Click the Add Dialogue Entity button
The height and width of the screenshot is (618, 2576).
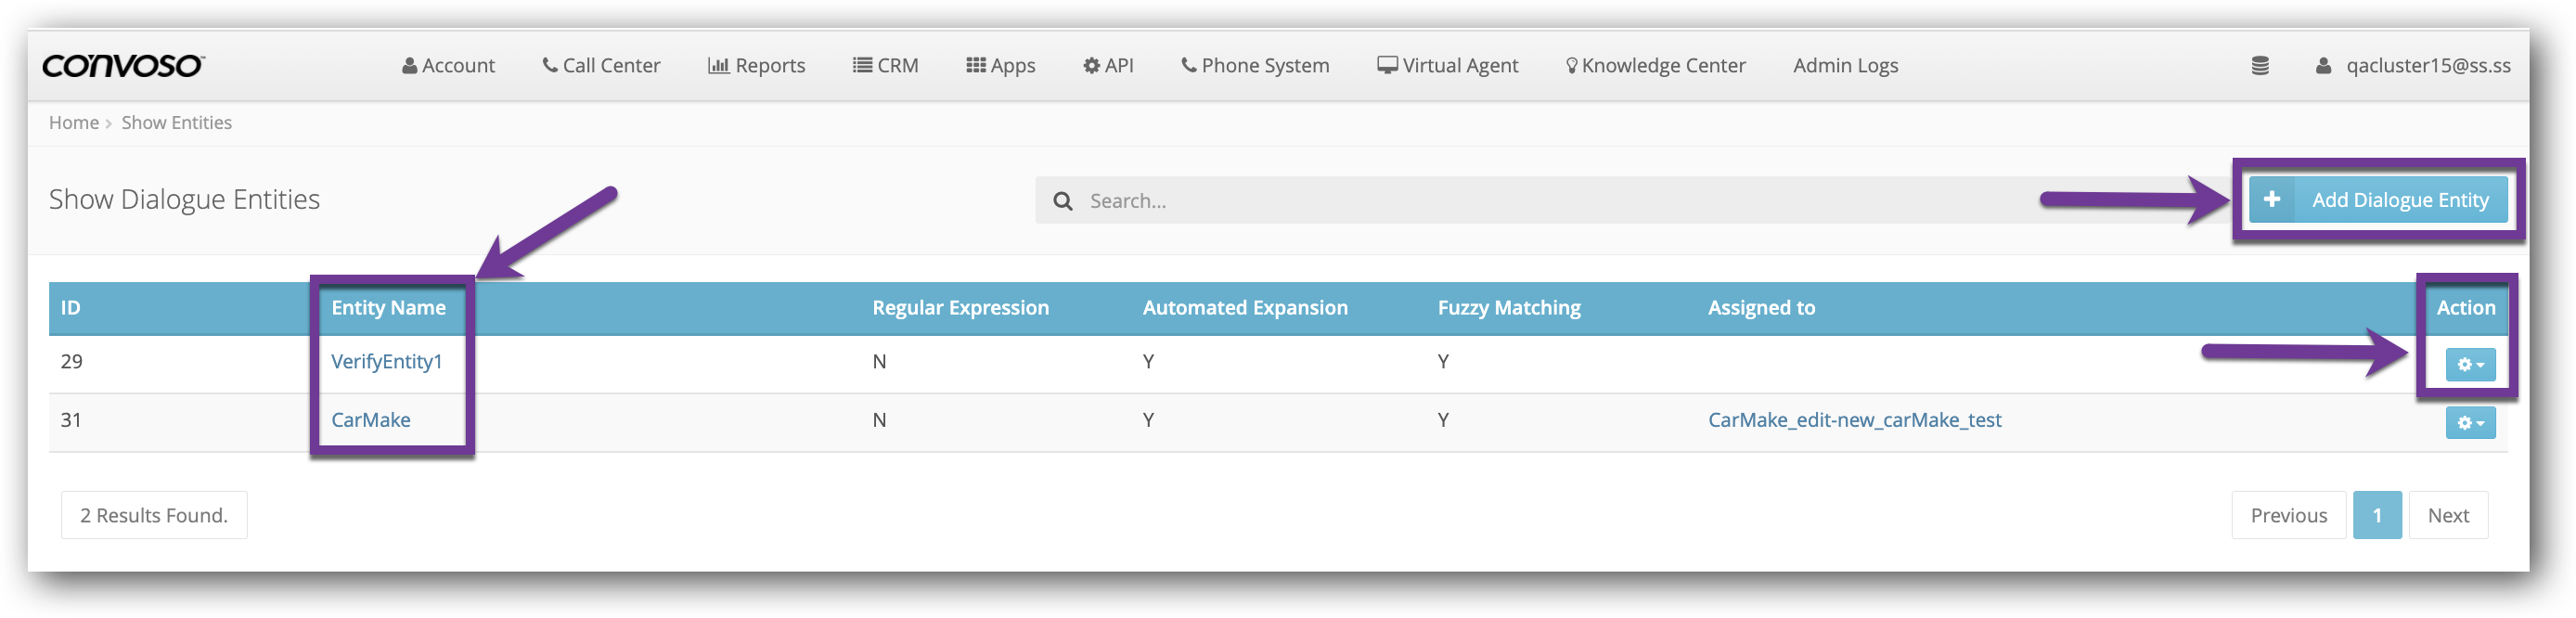click(x=2399, y=200)
